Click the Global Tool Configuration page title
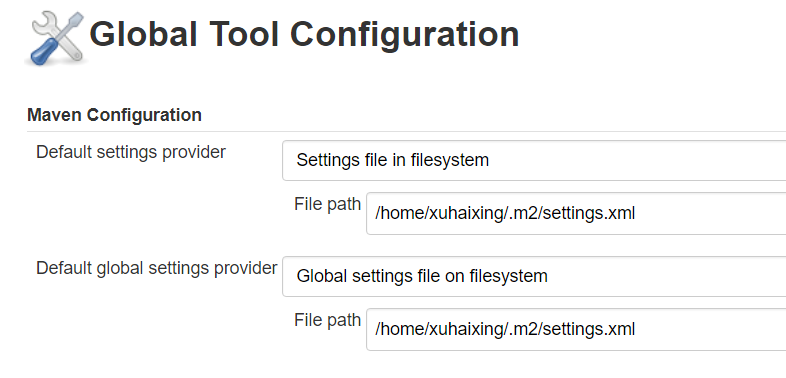Viewport: 786px width, 378px height. click(x=304, y=35)
